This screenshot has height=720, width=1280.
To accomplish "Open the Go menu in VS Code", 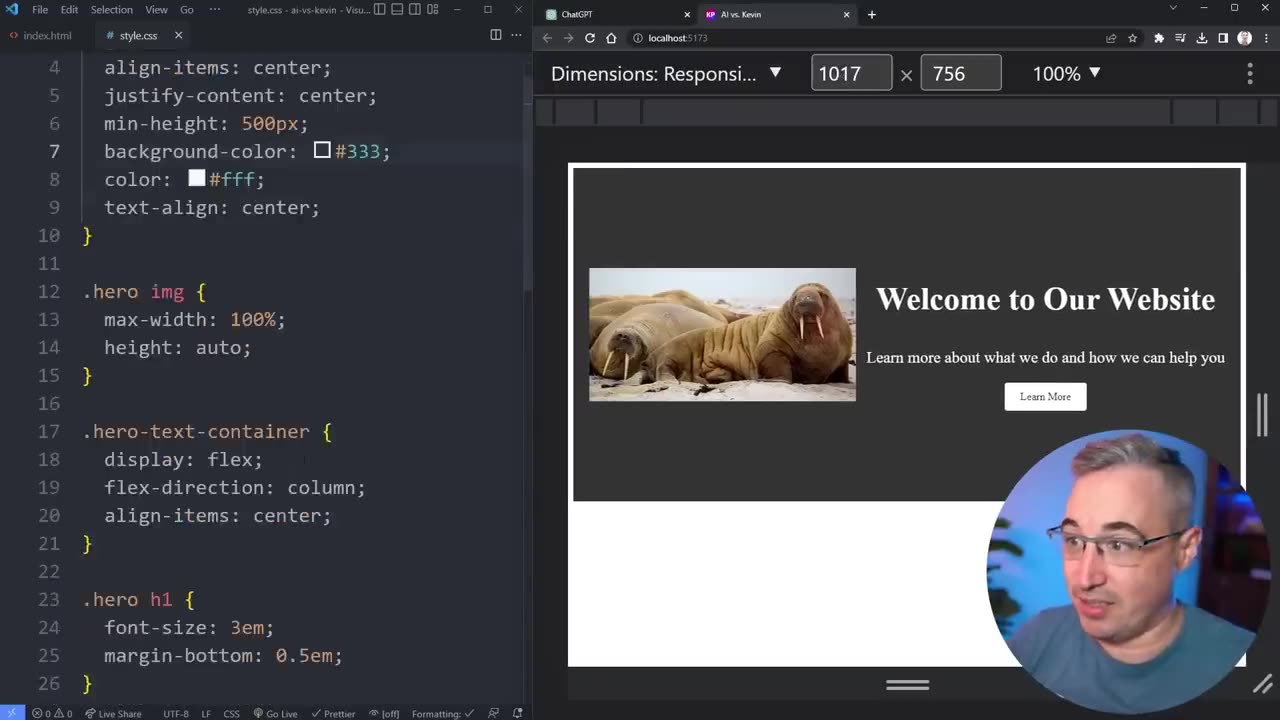I will click(x=187, y=9).
